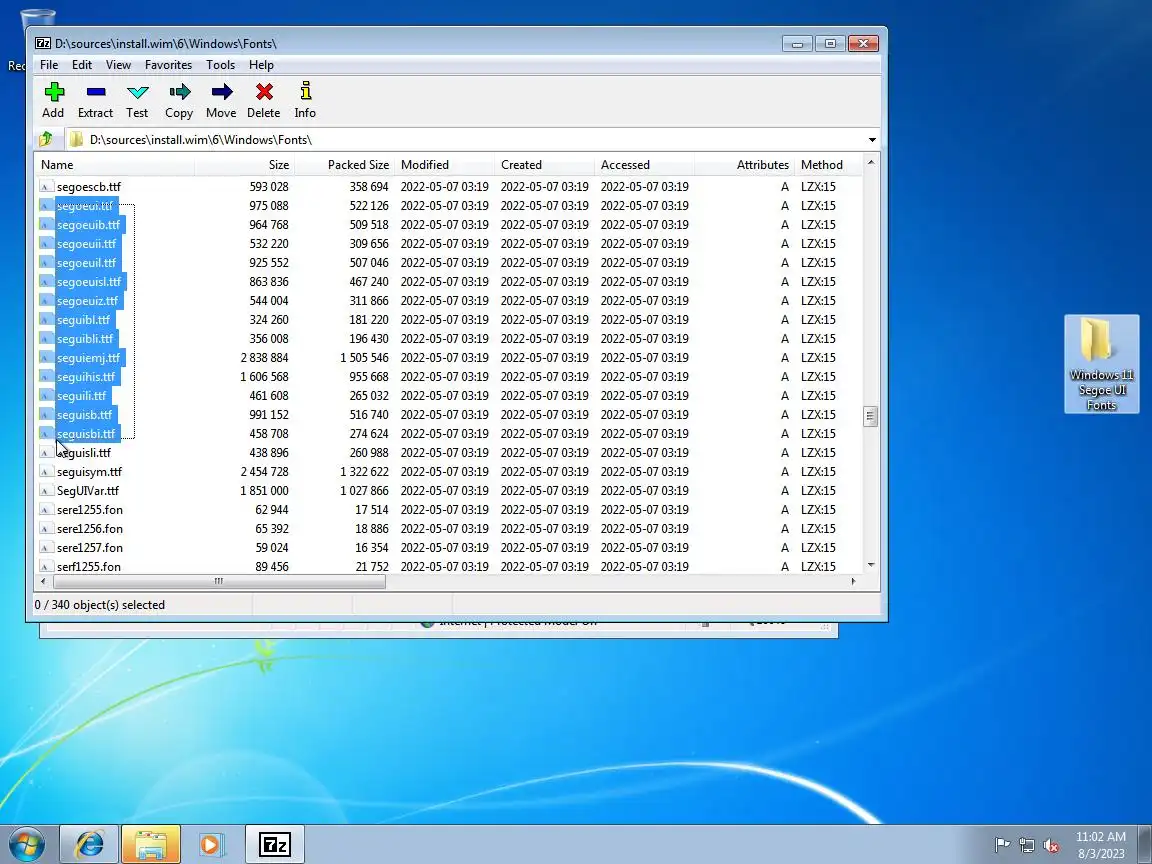
Task: Click file icon of sere1257.fon
Action: (46, 548)
